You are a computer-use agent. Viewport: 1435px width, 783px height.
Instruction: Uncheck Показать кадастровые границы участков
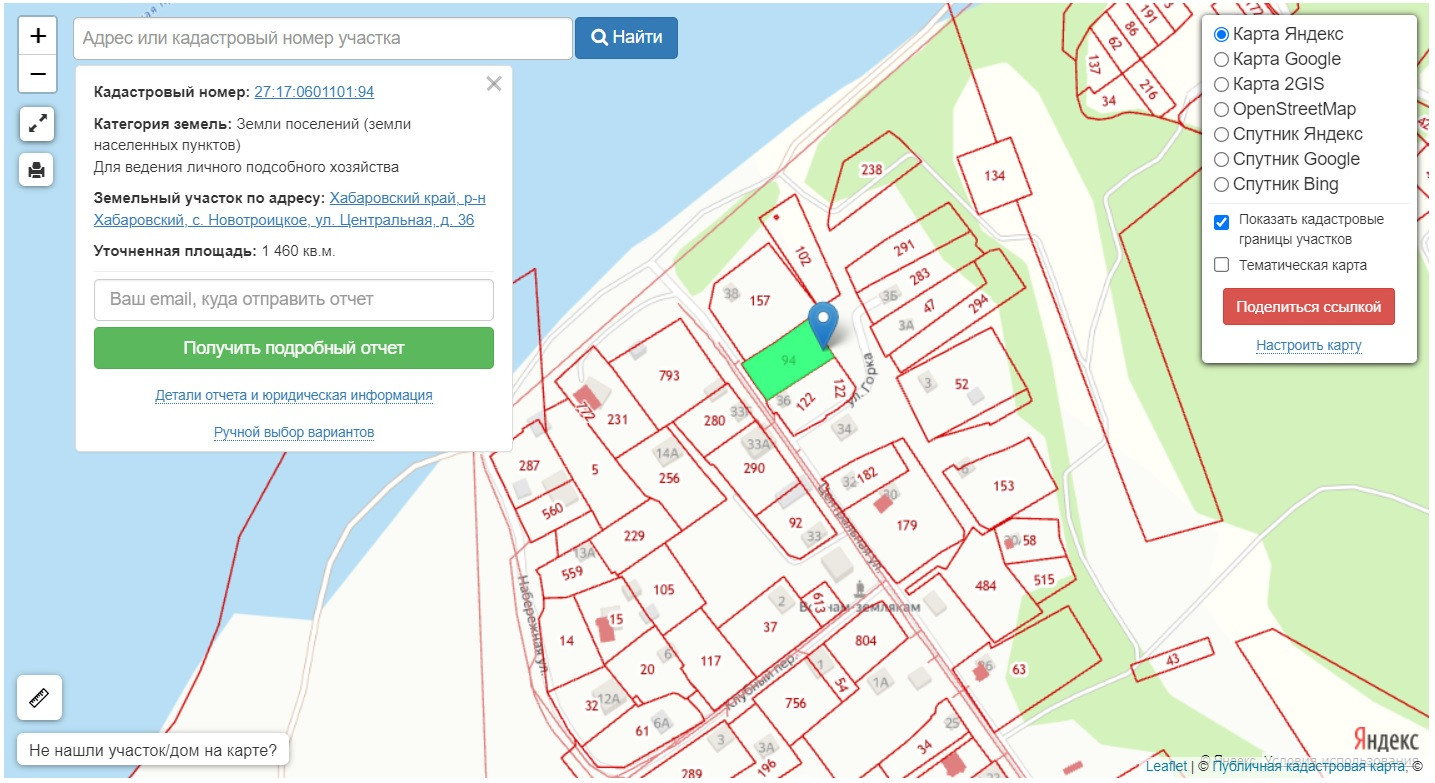pyautogui.click(x=1221, y=222)
